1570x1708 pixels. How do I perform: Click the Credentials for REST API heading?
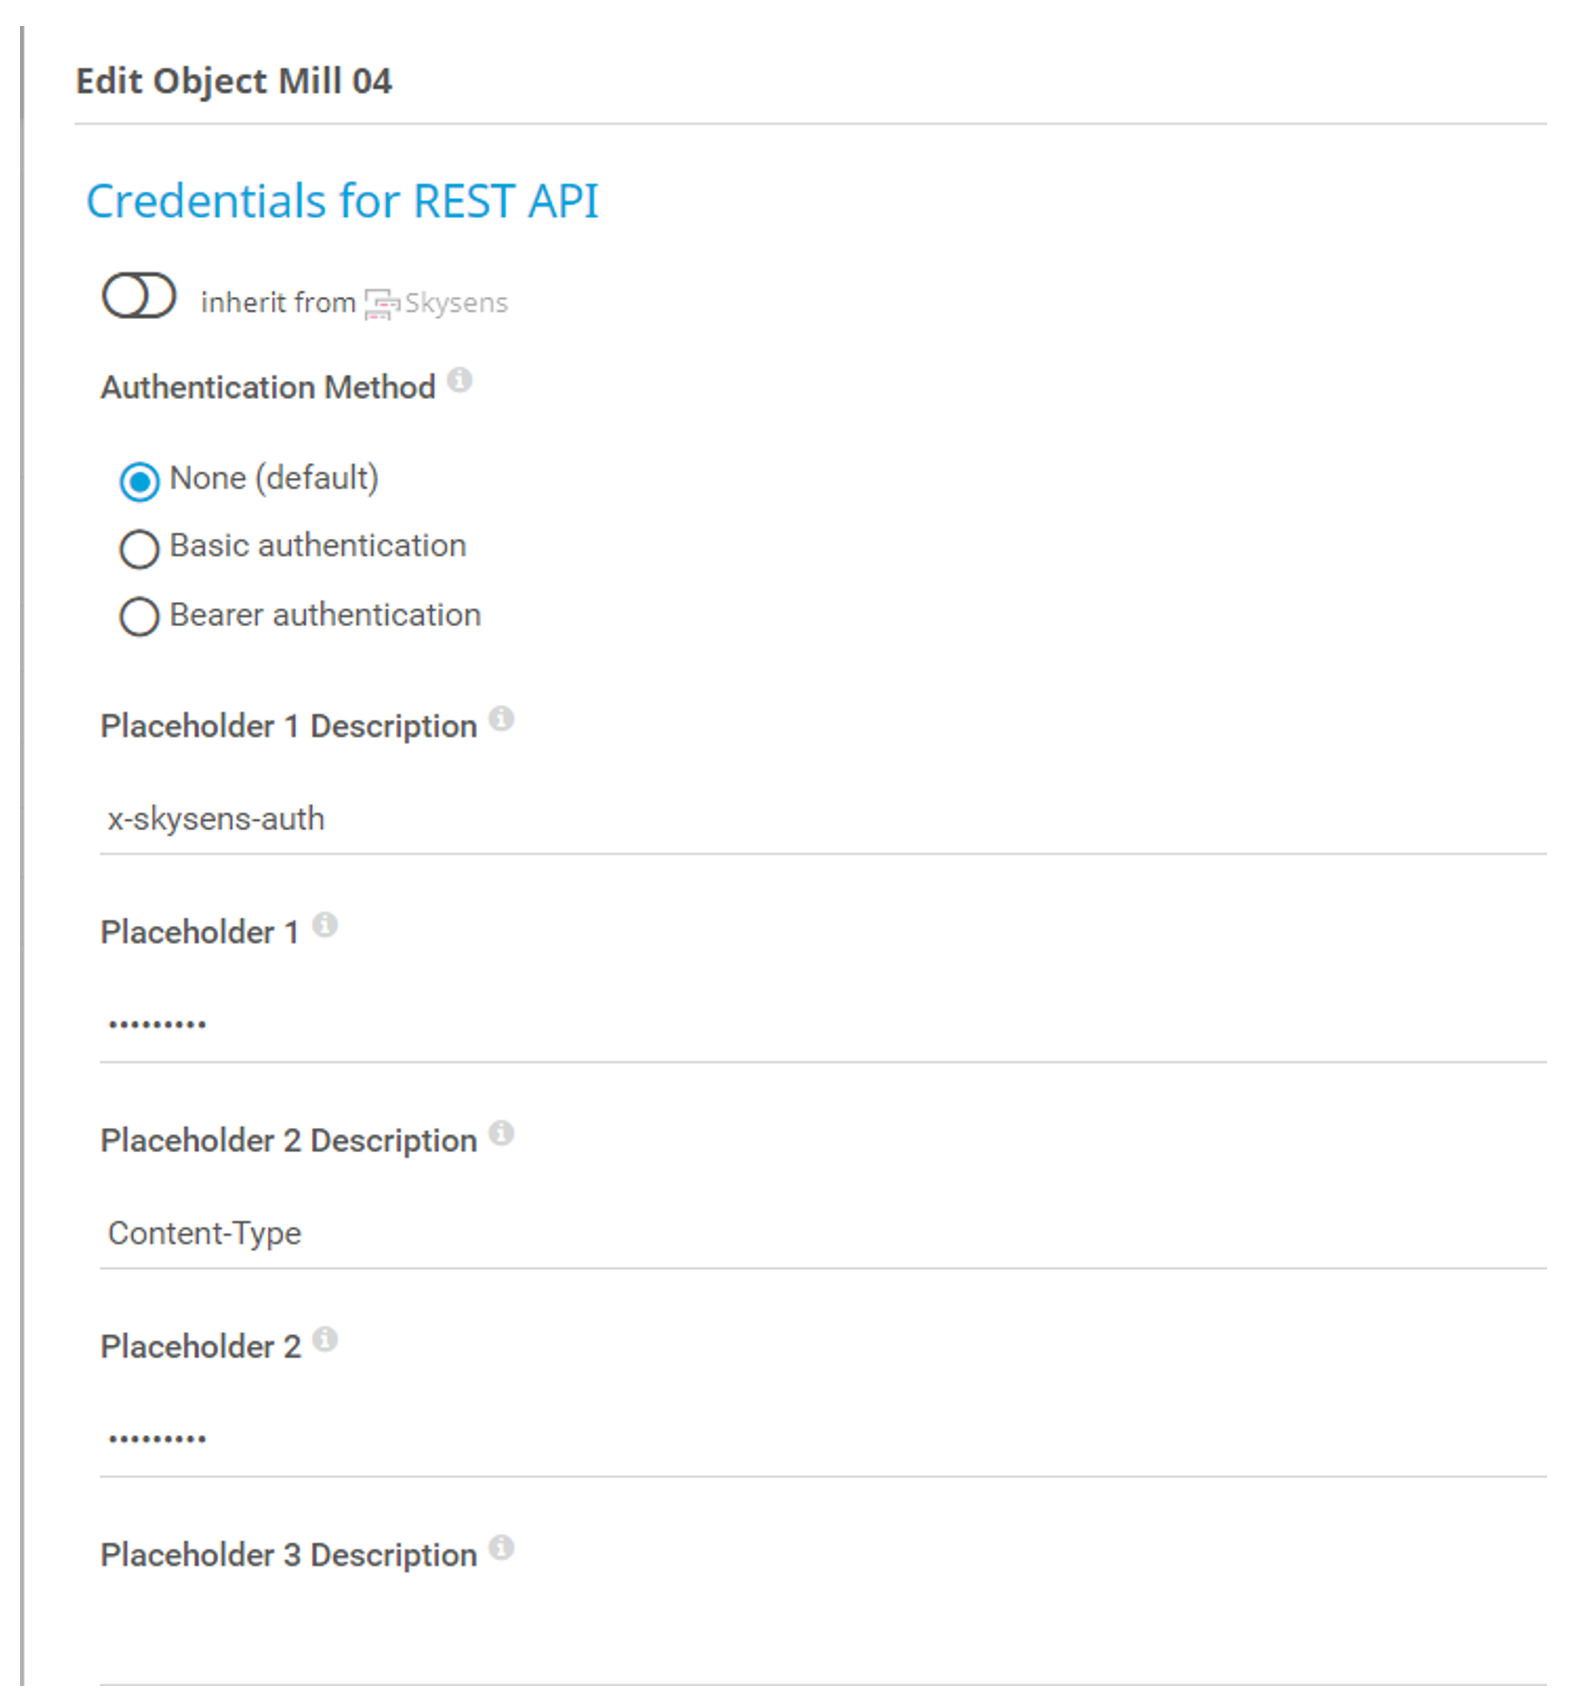point(342,201)
